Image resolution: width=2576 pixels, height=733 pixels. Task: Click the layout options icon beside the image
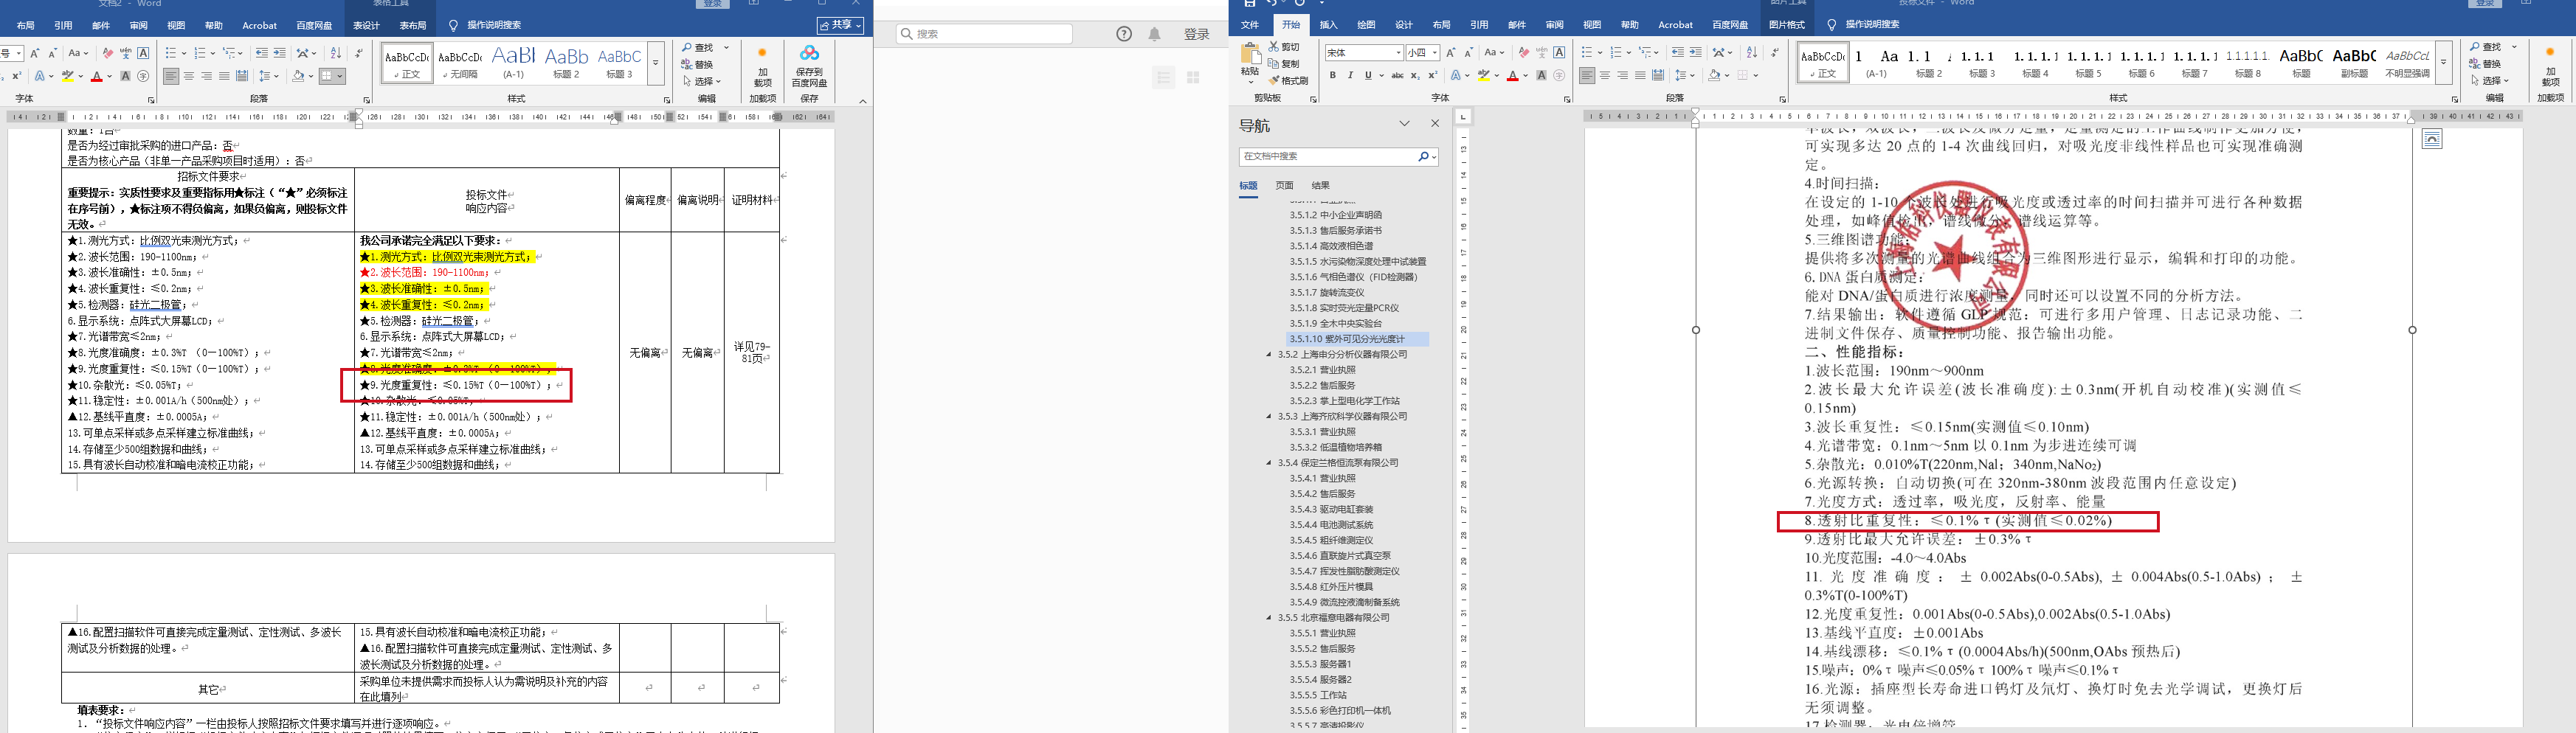coord(2433,139)
